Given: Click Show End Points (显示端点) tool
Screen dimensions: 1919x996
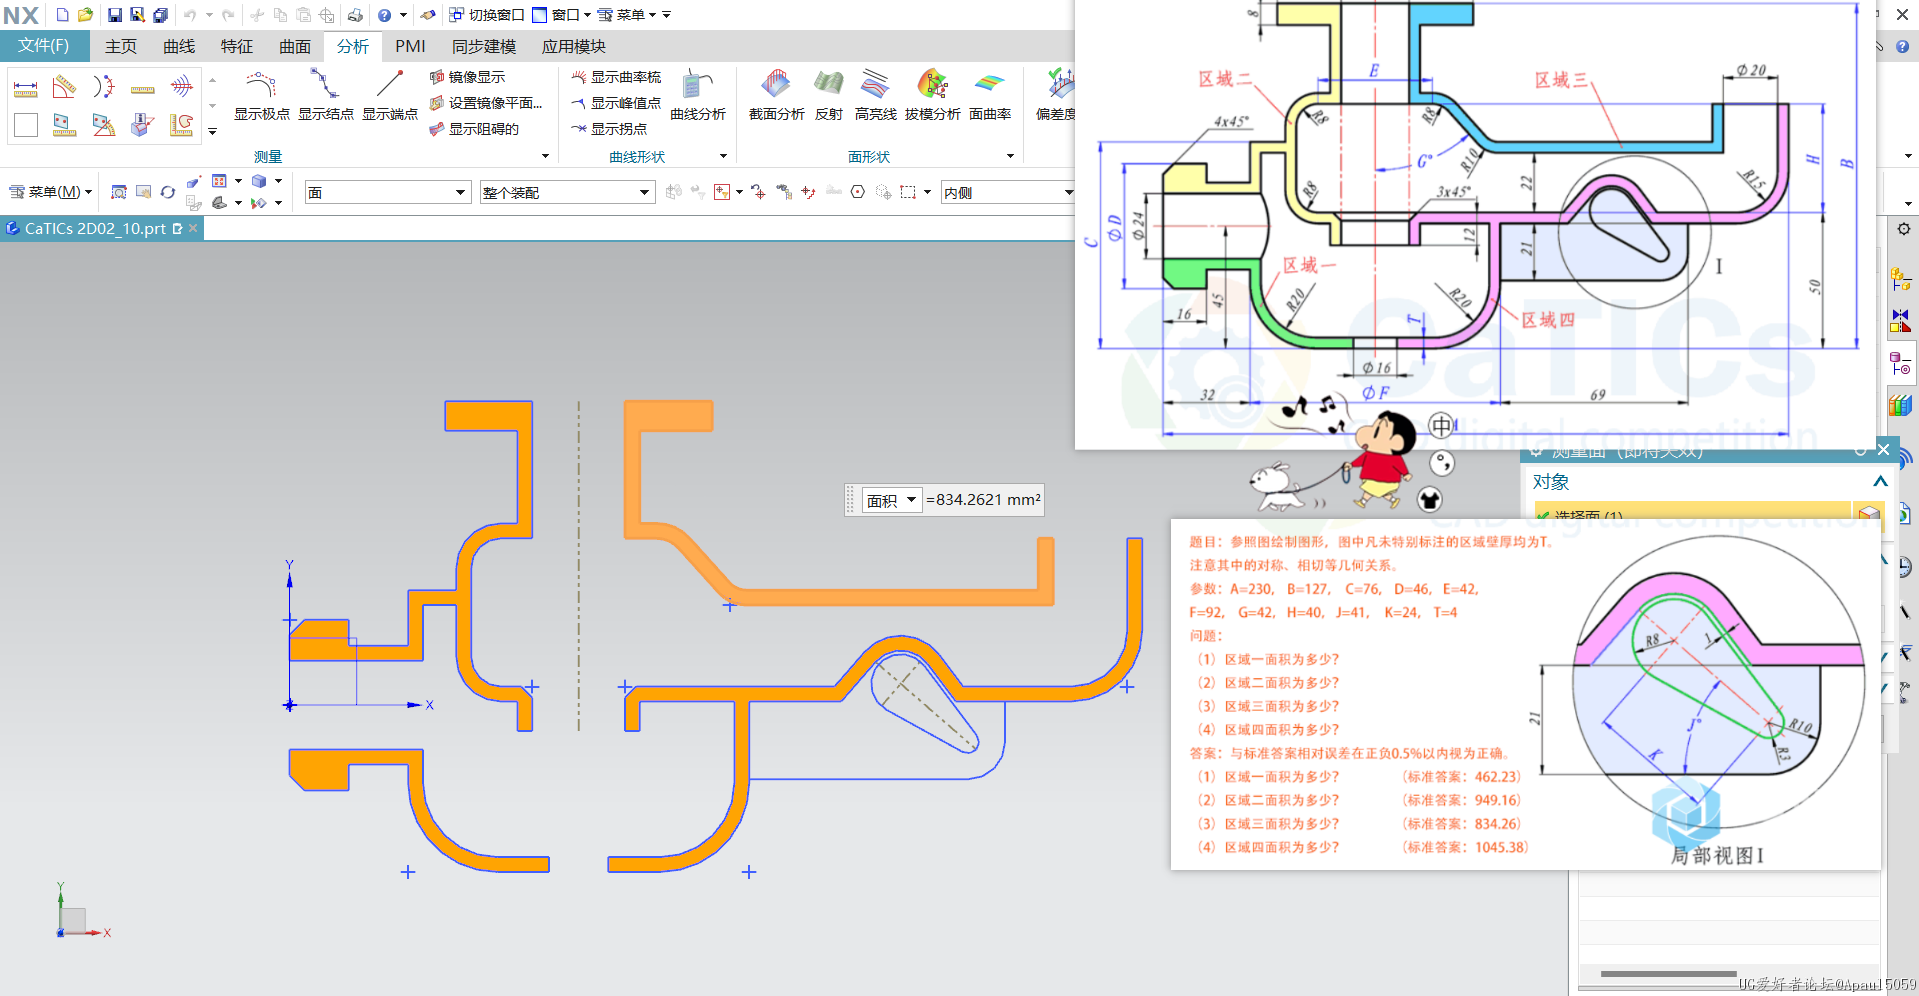Looking at the screenshot, I should [x=390, y=97].
